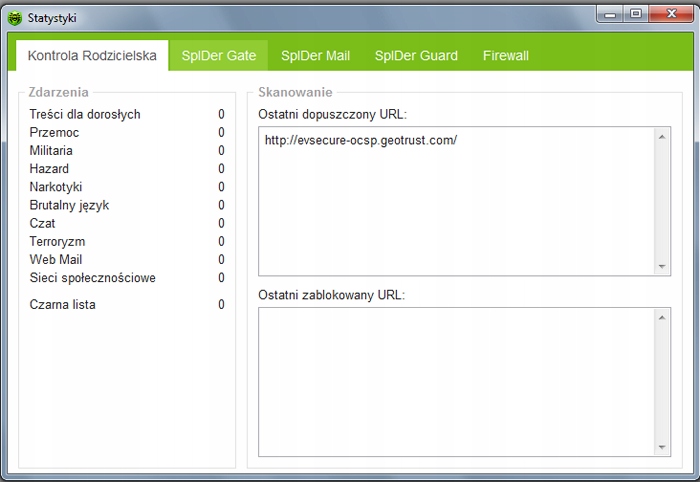The width and height of the screenshot is (700, 482).
Task: Click the Sieci społecznościowe entry
Action: [92, 278]
